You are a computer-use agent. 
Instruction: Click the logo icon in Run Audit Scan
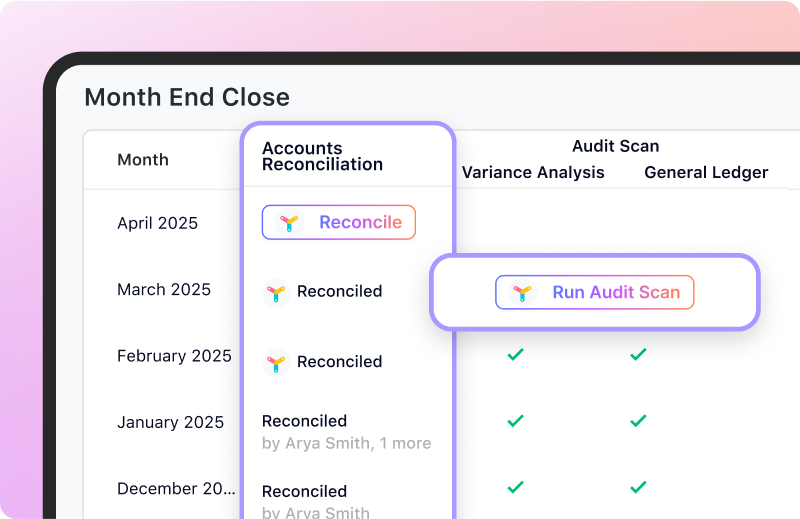pos(522,292)
